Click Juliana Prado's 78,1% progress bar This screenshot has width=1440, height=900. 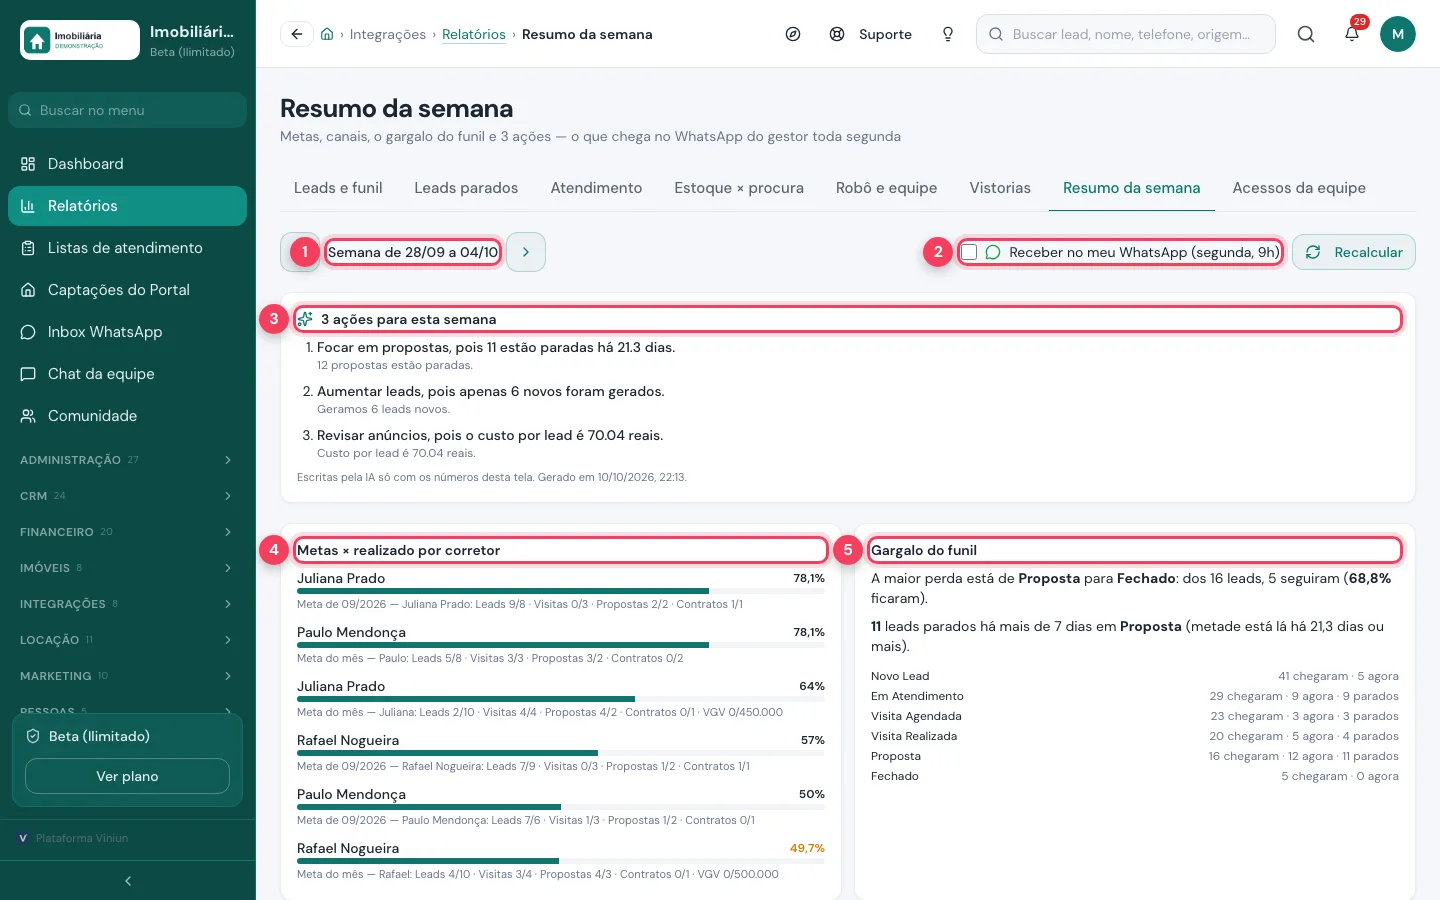[561, 591]
